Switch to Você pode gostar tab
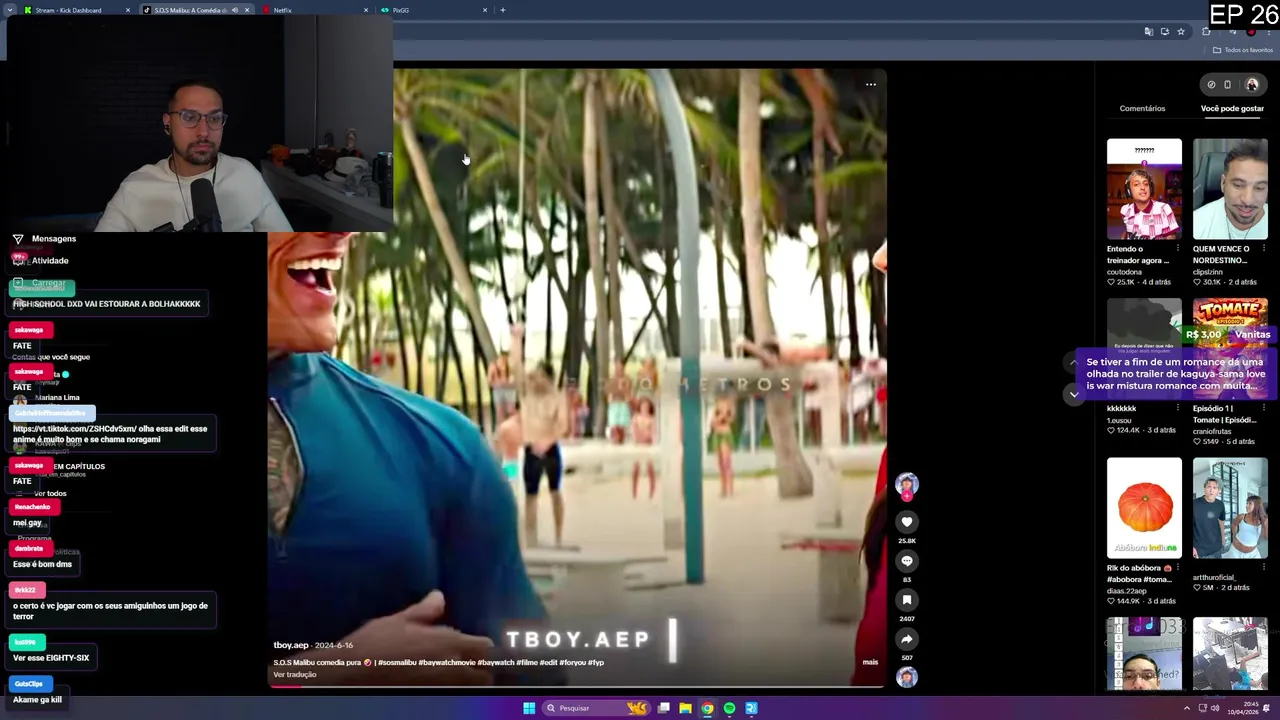 coord(1232,108)
